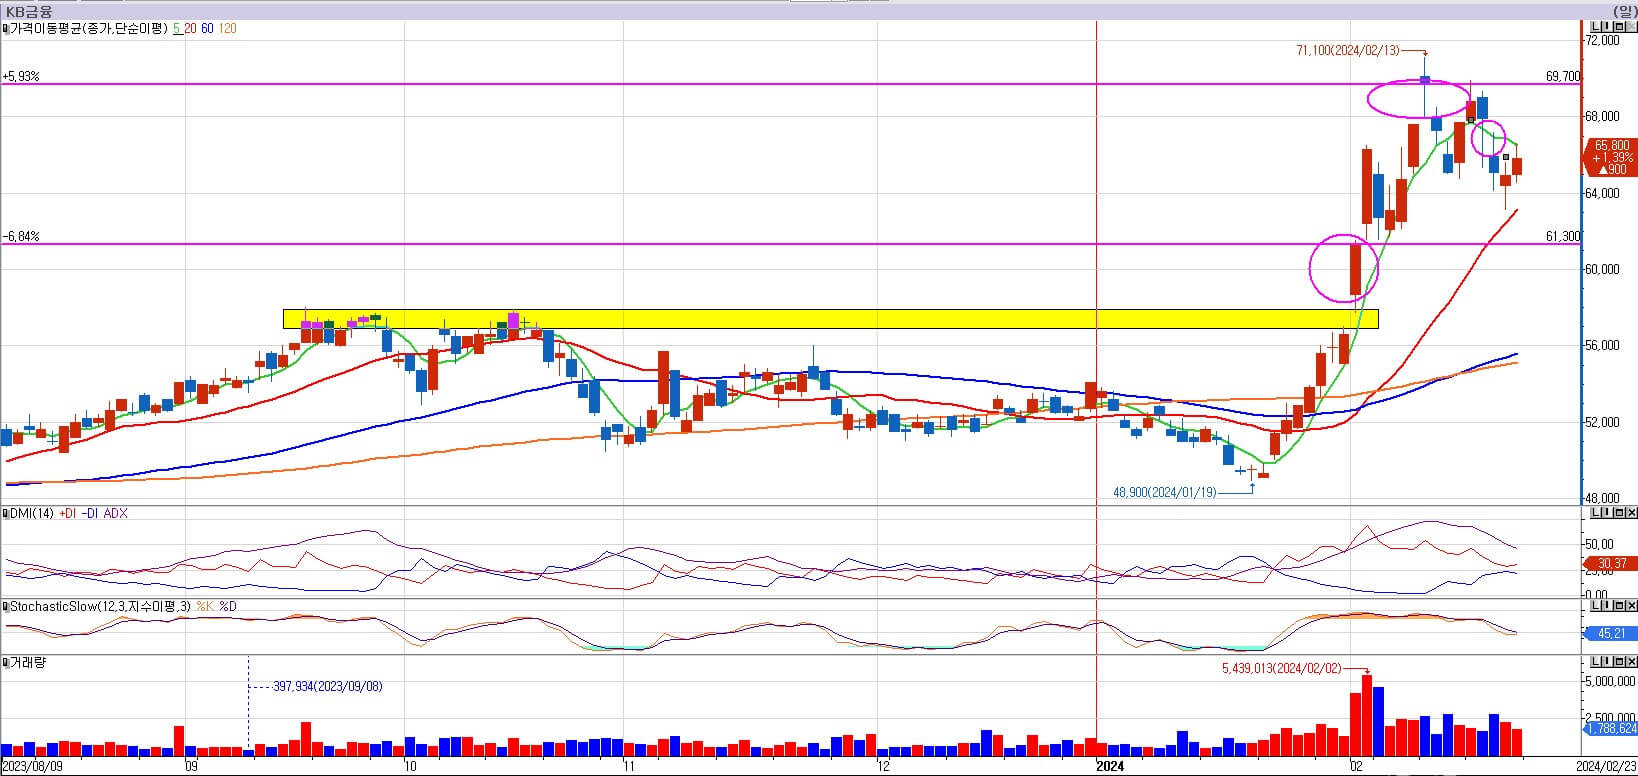Image resolution: width=1638 pixels, height=776 pixels.
Task: Maximize the volume (거래량) panel
Action: coord(1619,662)
